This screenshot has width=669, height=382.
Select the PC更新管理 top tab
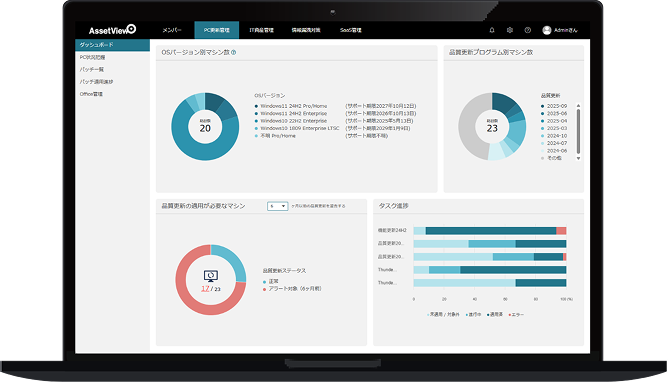[x=217, y=30]
